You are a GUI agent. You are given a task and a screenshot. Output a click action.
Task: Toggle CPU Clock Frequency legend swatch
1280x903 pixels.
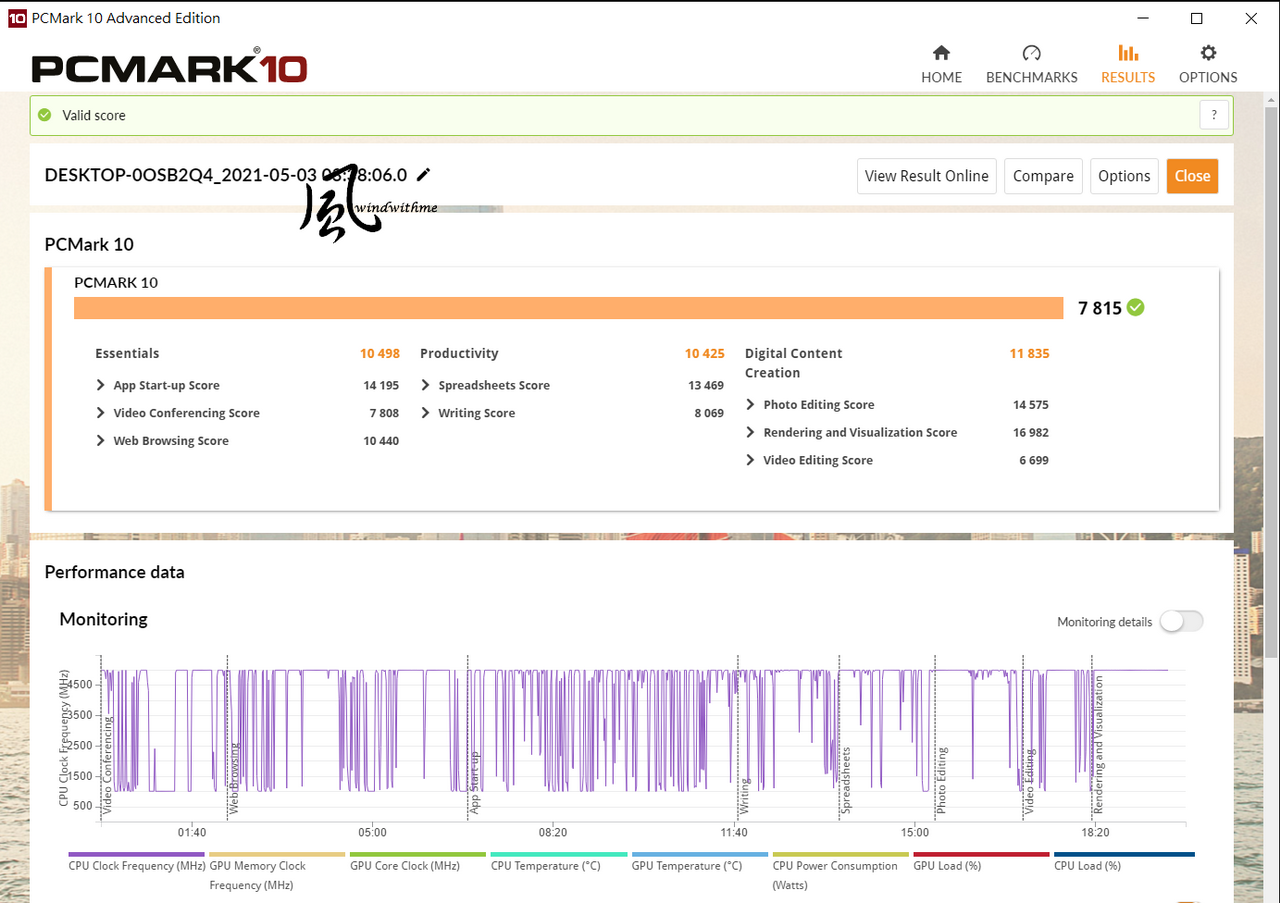[136, 855]
